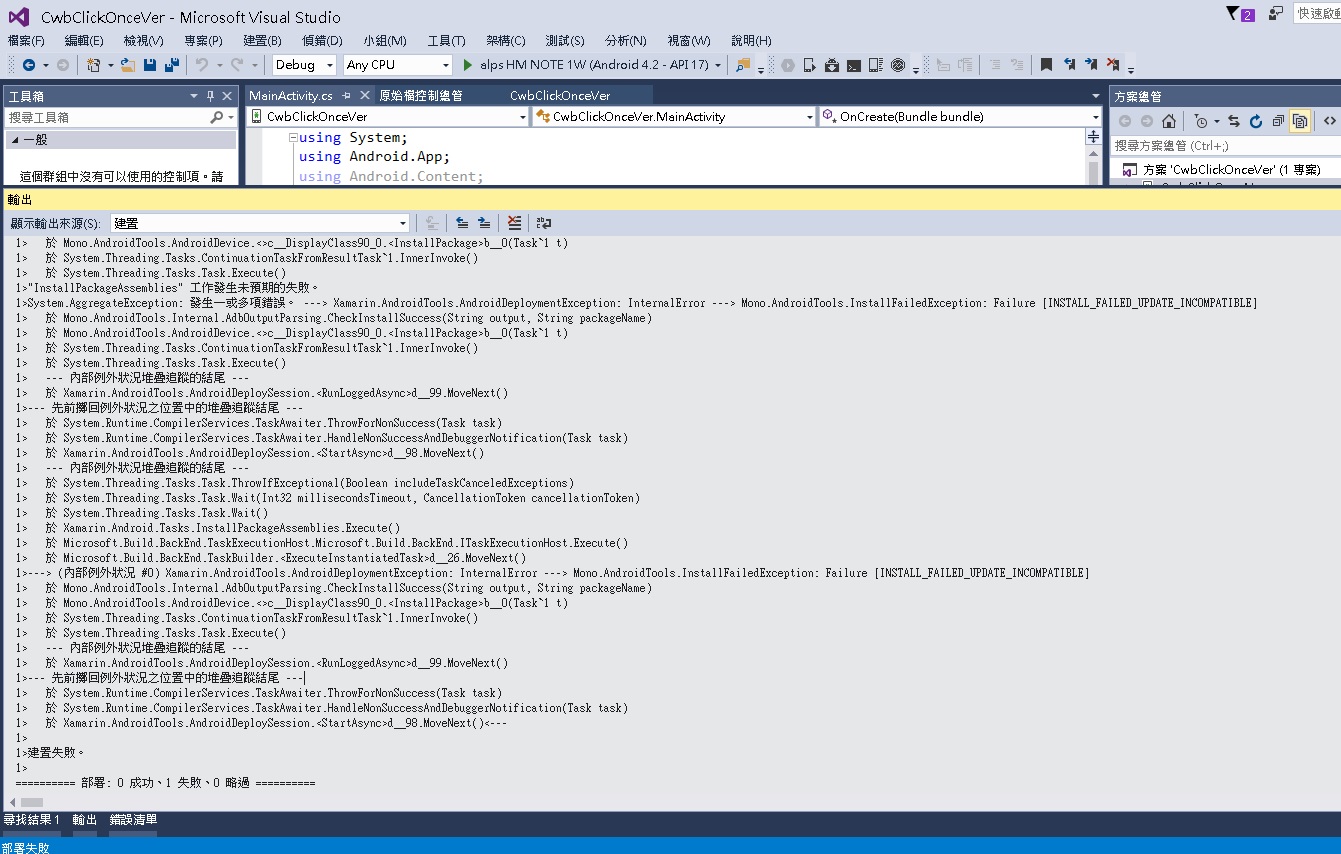The width and height of the screenshot is (1341, 854).
Task: Open the 工具(T) menu
Action: point(446,41)
